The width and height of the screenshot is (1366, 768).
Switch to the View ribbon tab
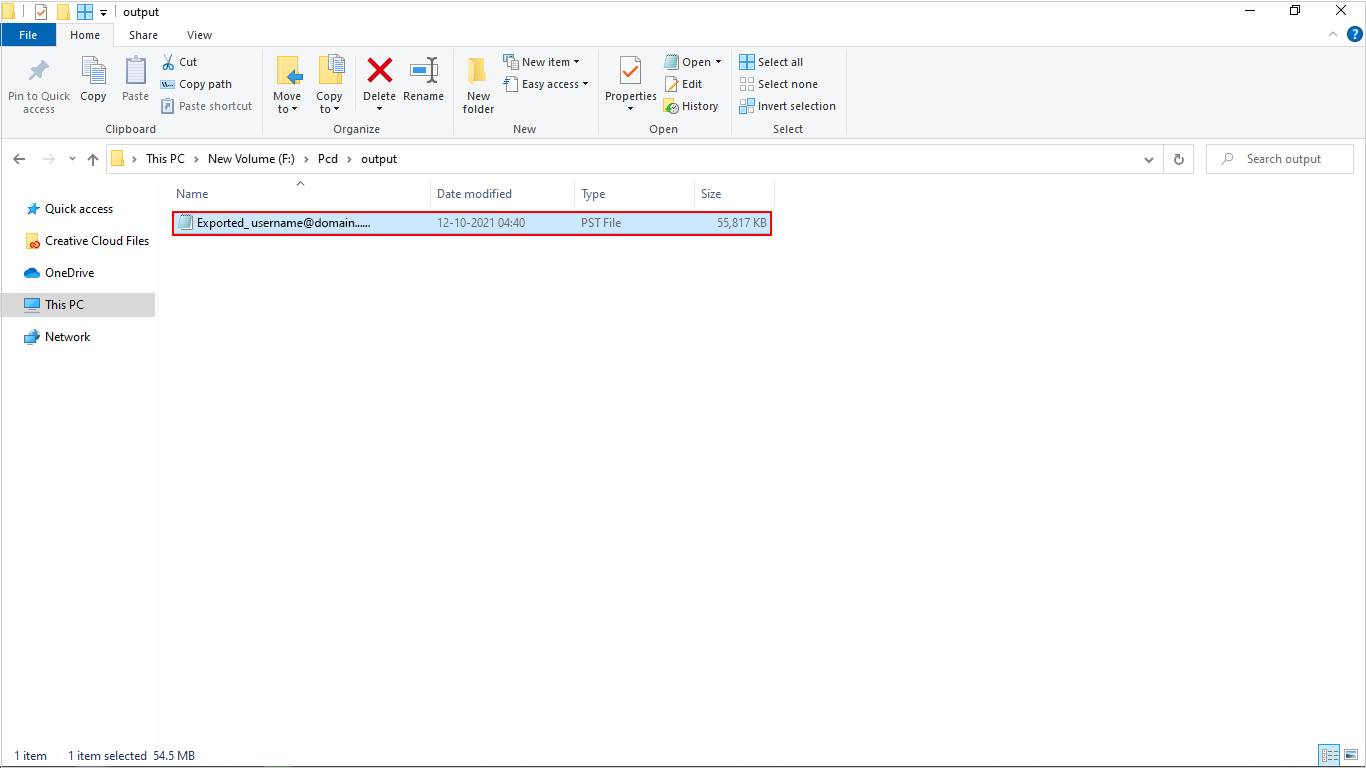(199, 35)
